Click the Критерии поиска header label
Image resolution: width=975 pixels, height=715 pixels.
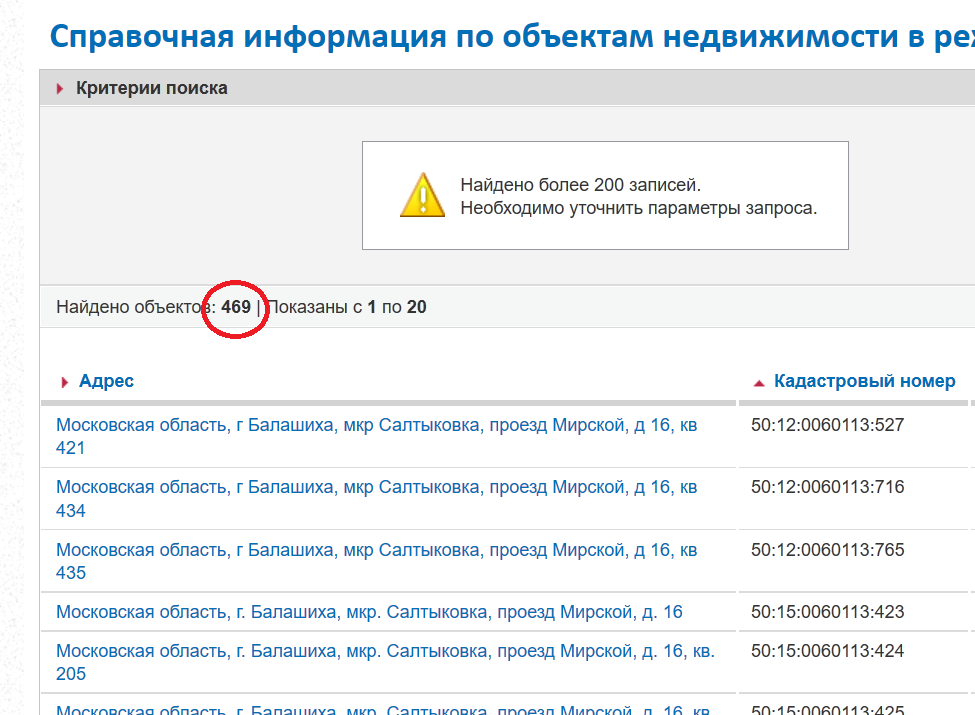click(152, 88)
